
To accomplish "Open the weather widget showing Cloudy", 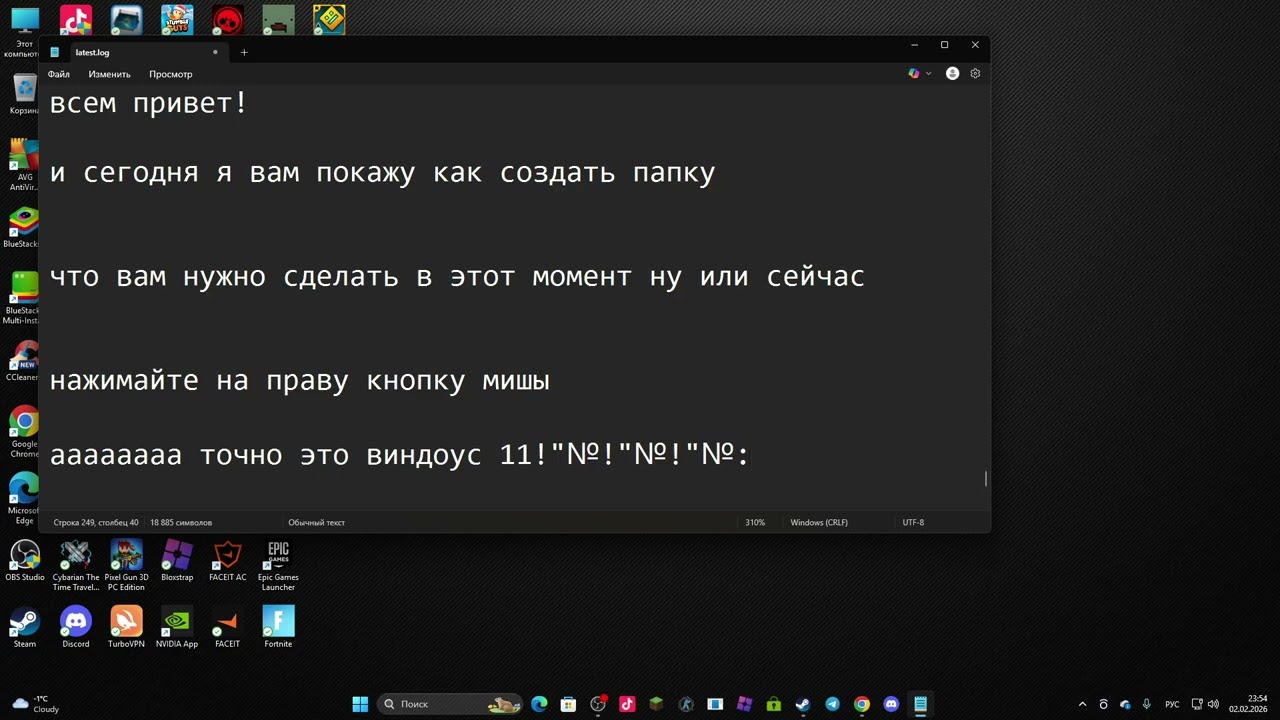I will click(x=36, y=704).
